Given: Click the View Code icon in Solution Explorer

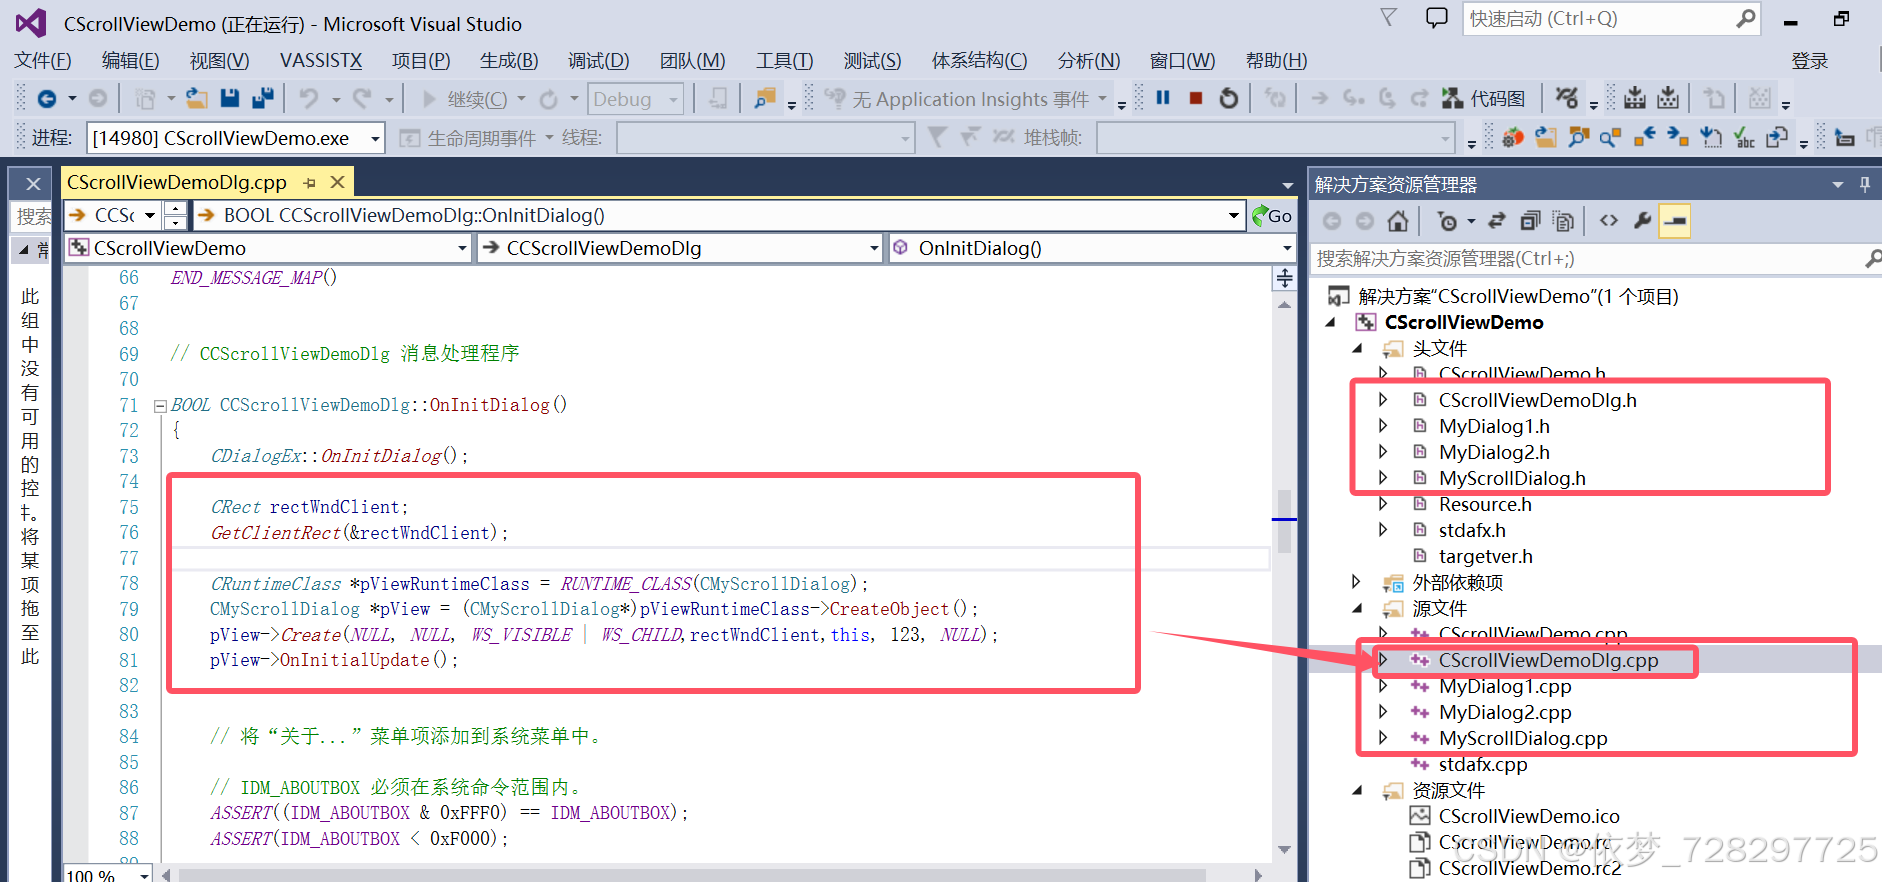Looking at the screenshot, I should pyautogui.click(x=1609, y=221).
